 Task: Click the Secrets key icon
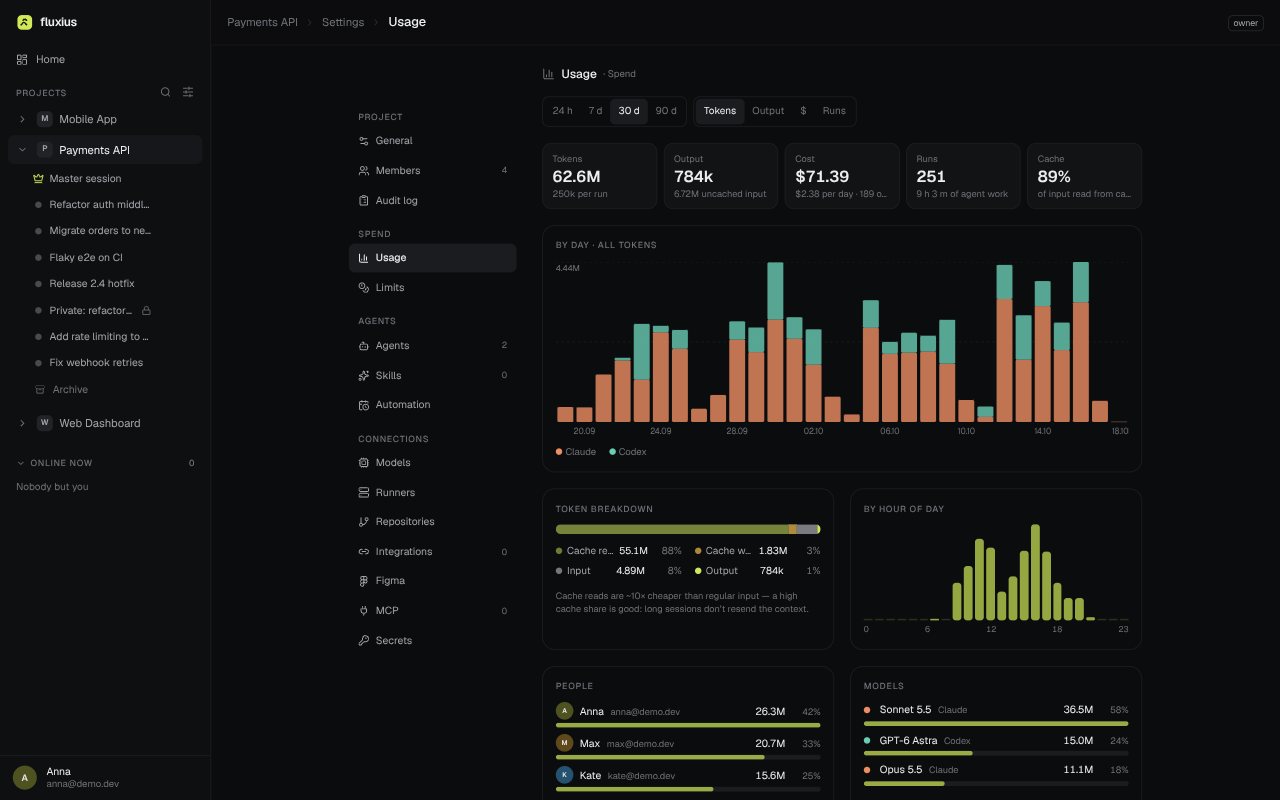364,641
